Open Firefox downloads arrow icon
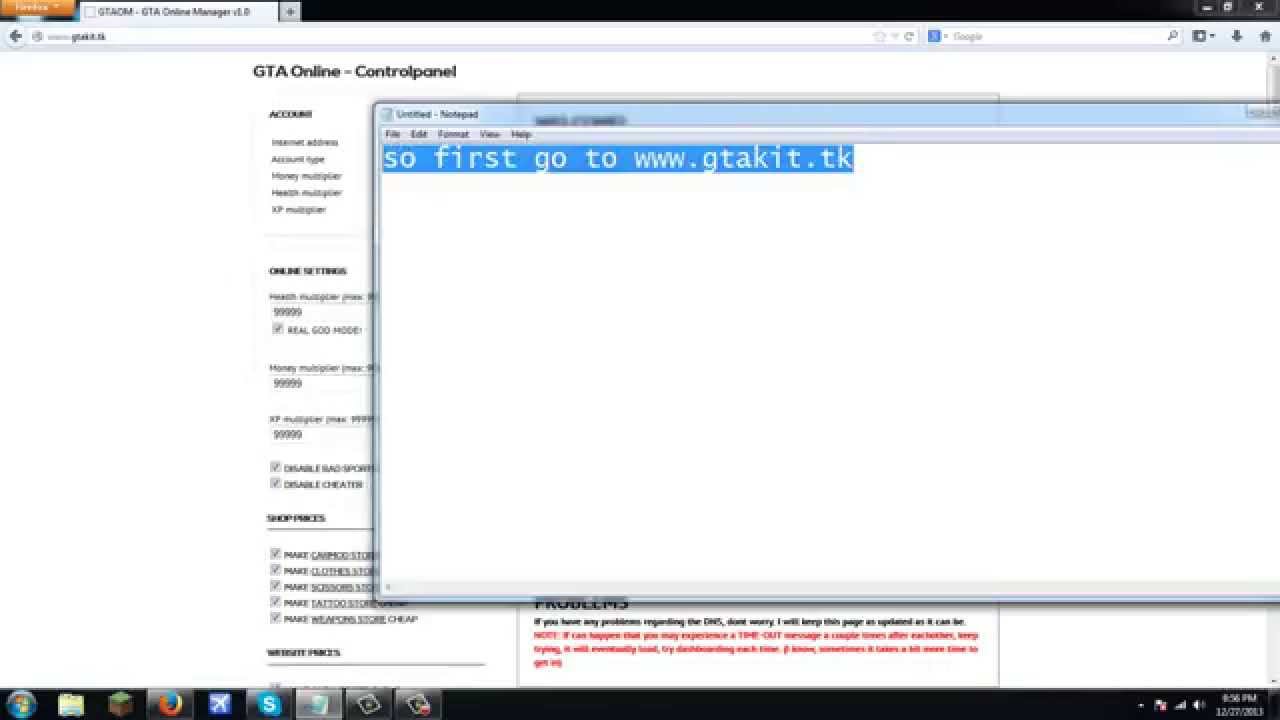Viewport: 1280px width, 720px height. 1237,36
